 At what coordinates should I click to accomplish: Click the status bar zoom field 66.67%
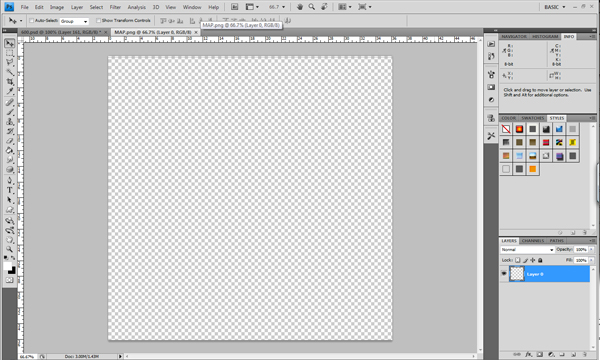(28, 357)
